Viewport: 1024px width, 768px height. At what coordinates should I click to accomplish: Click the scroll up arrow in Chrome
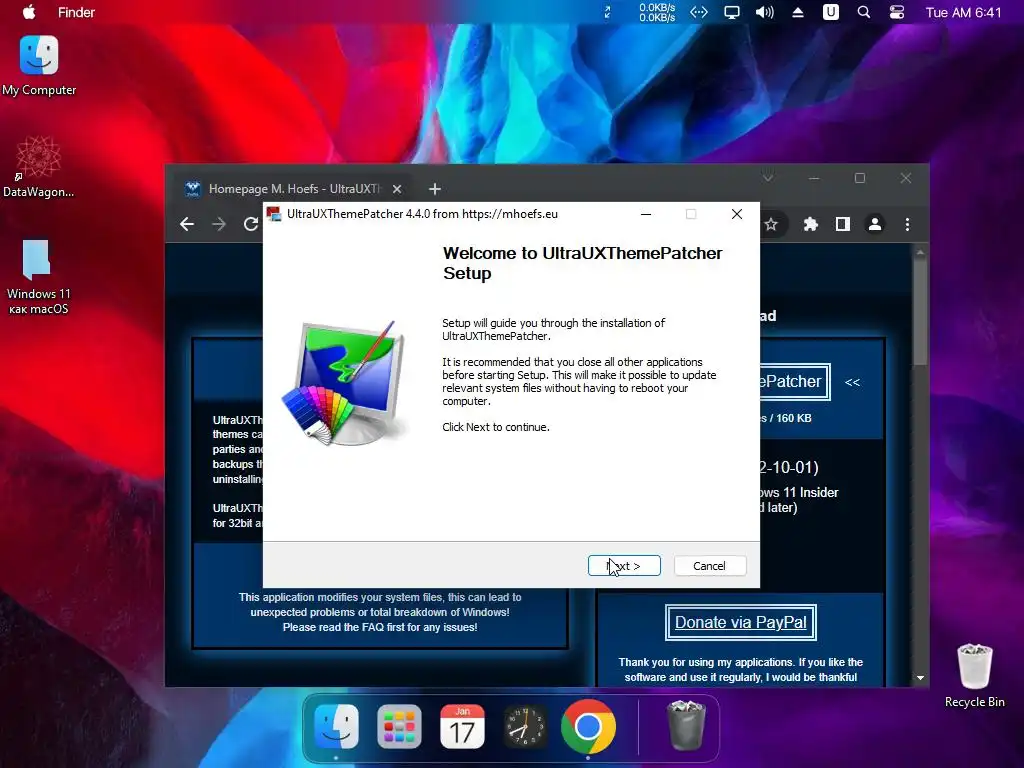click(920, 251)
